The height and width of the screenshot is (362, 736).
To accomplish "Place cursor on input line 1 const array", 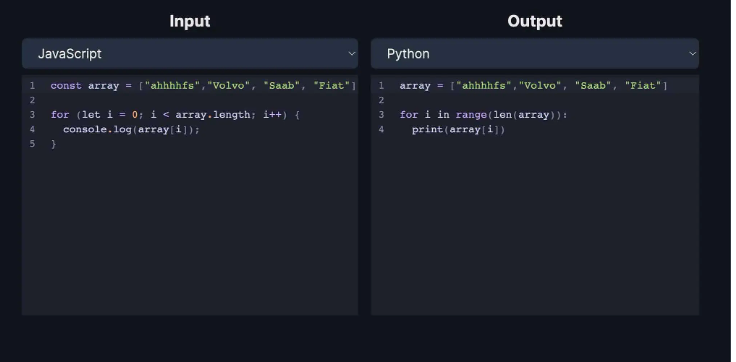I will pyautogui.click(x=203, y=85).
